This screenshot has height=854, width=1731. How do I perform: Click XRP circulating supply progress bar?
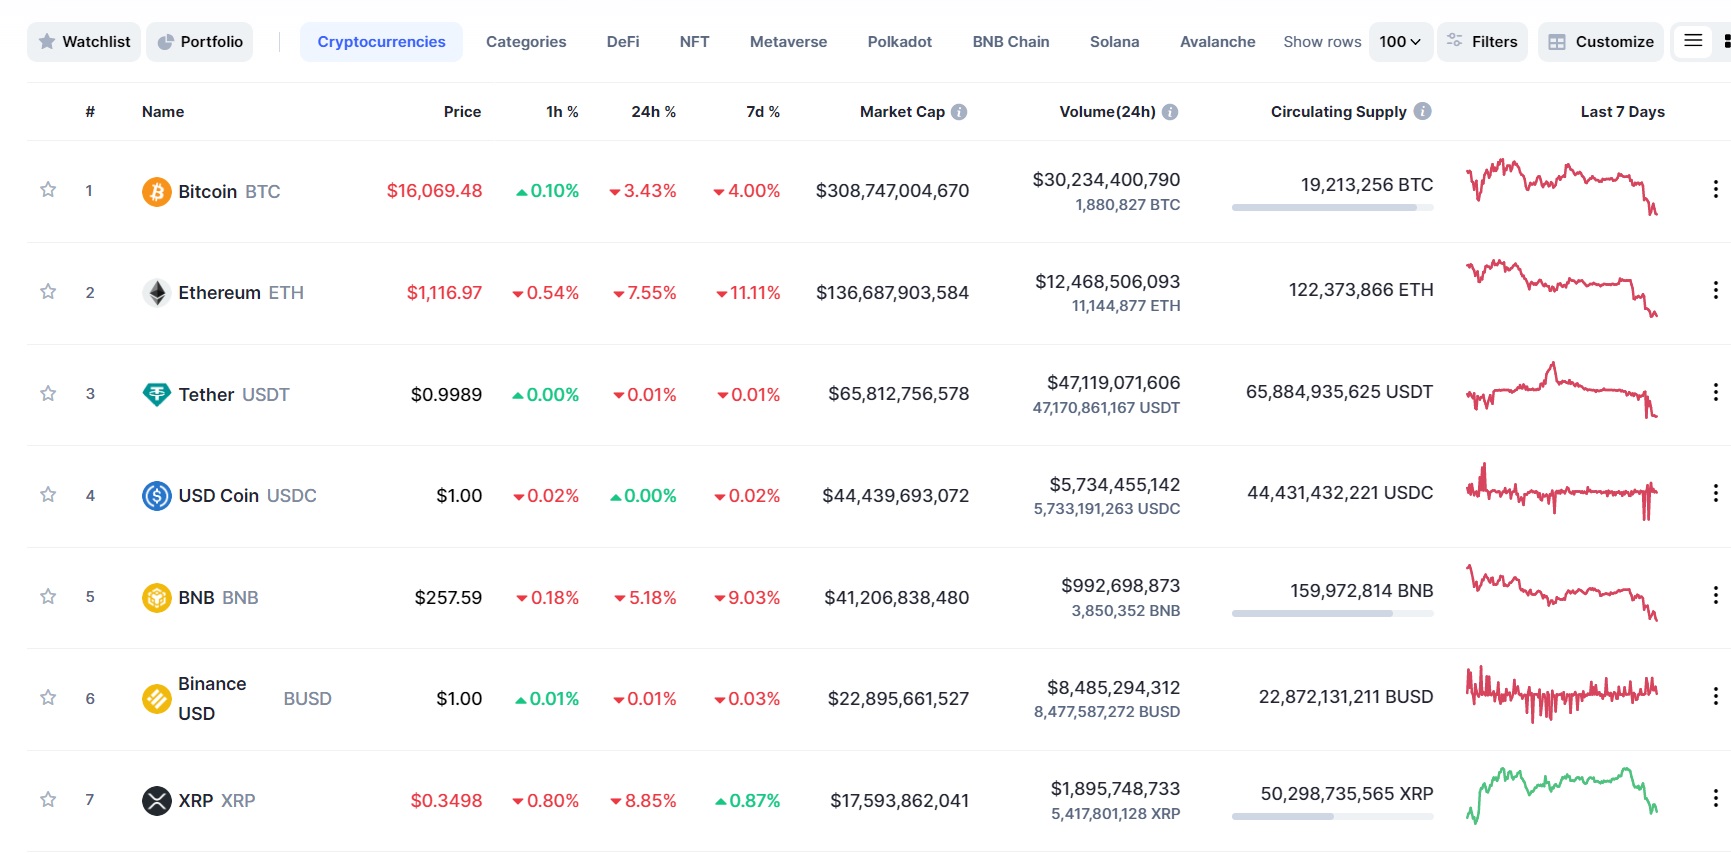point(1332,817)
